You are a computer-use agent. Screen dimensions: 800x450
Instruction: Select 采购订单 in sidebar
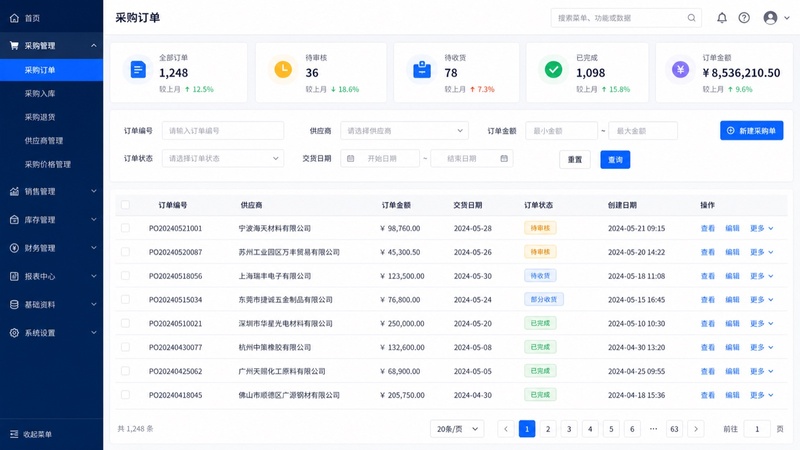(51, 70)
